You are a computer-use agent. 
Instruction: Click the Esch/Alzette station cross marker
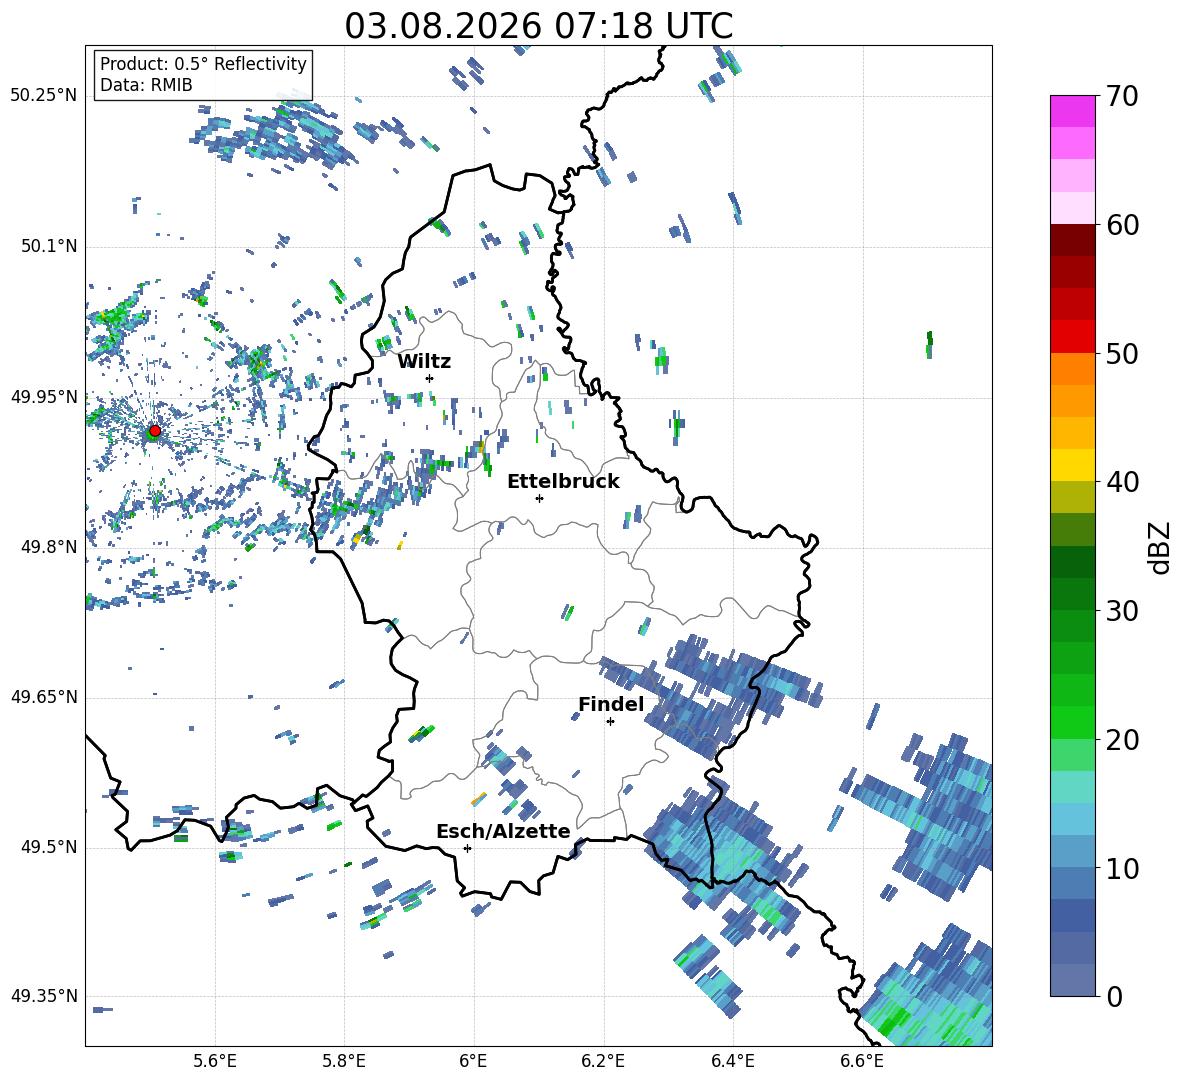pos(467,848)
